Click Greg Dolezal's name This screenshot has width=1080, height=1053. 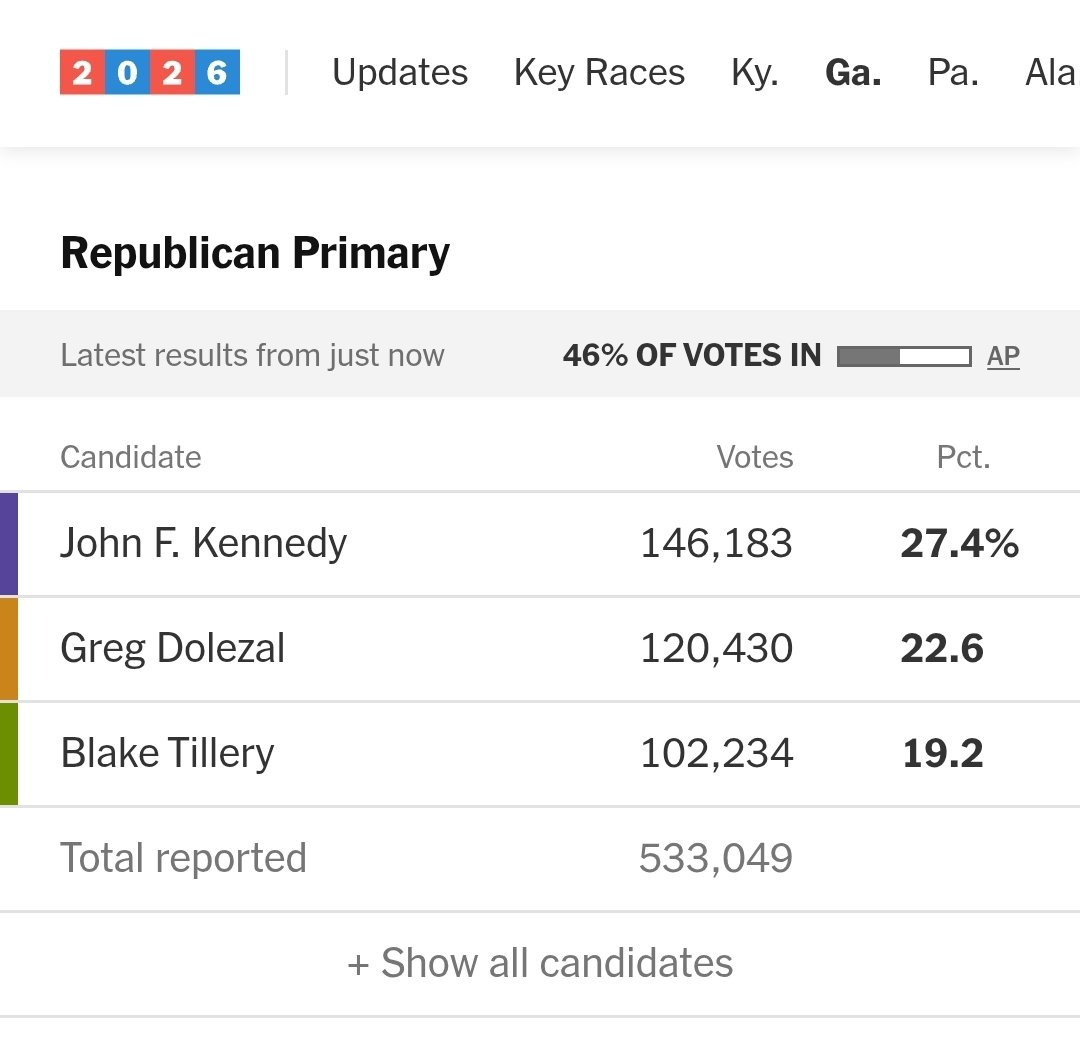[x=172, y=649]
